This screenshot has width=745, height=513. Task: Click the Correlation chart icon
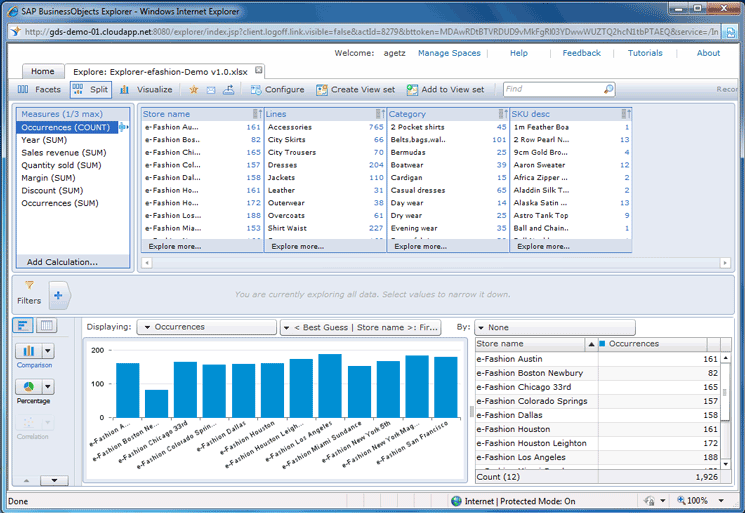(x=29, y=422)
